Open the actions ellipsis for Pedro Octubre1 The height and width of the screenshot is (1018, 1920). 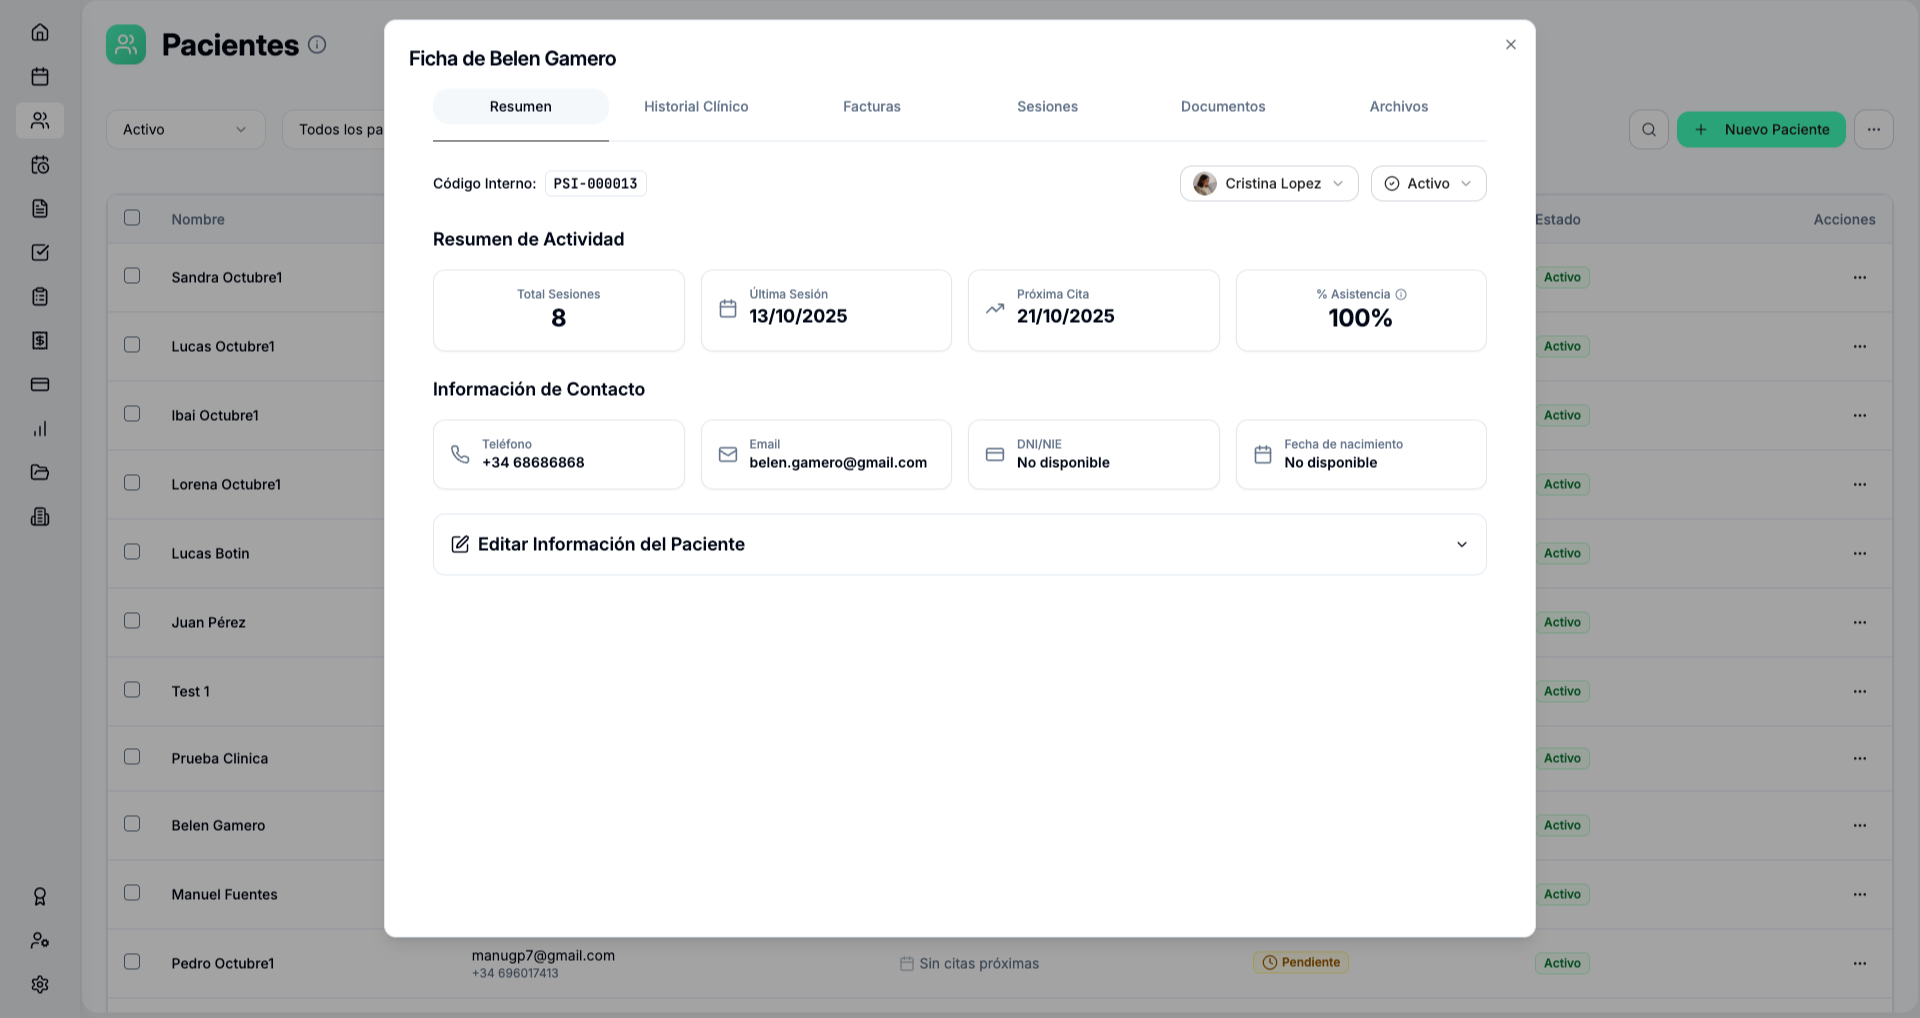(x=1859, y=962)
